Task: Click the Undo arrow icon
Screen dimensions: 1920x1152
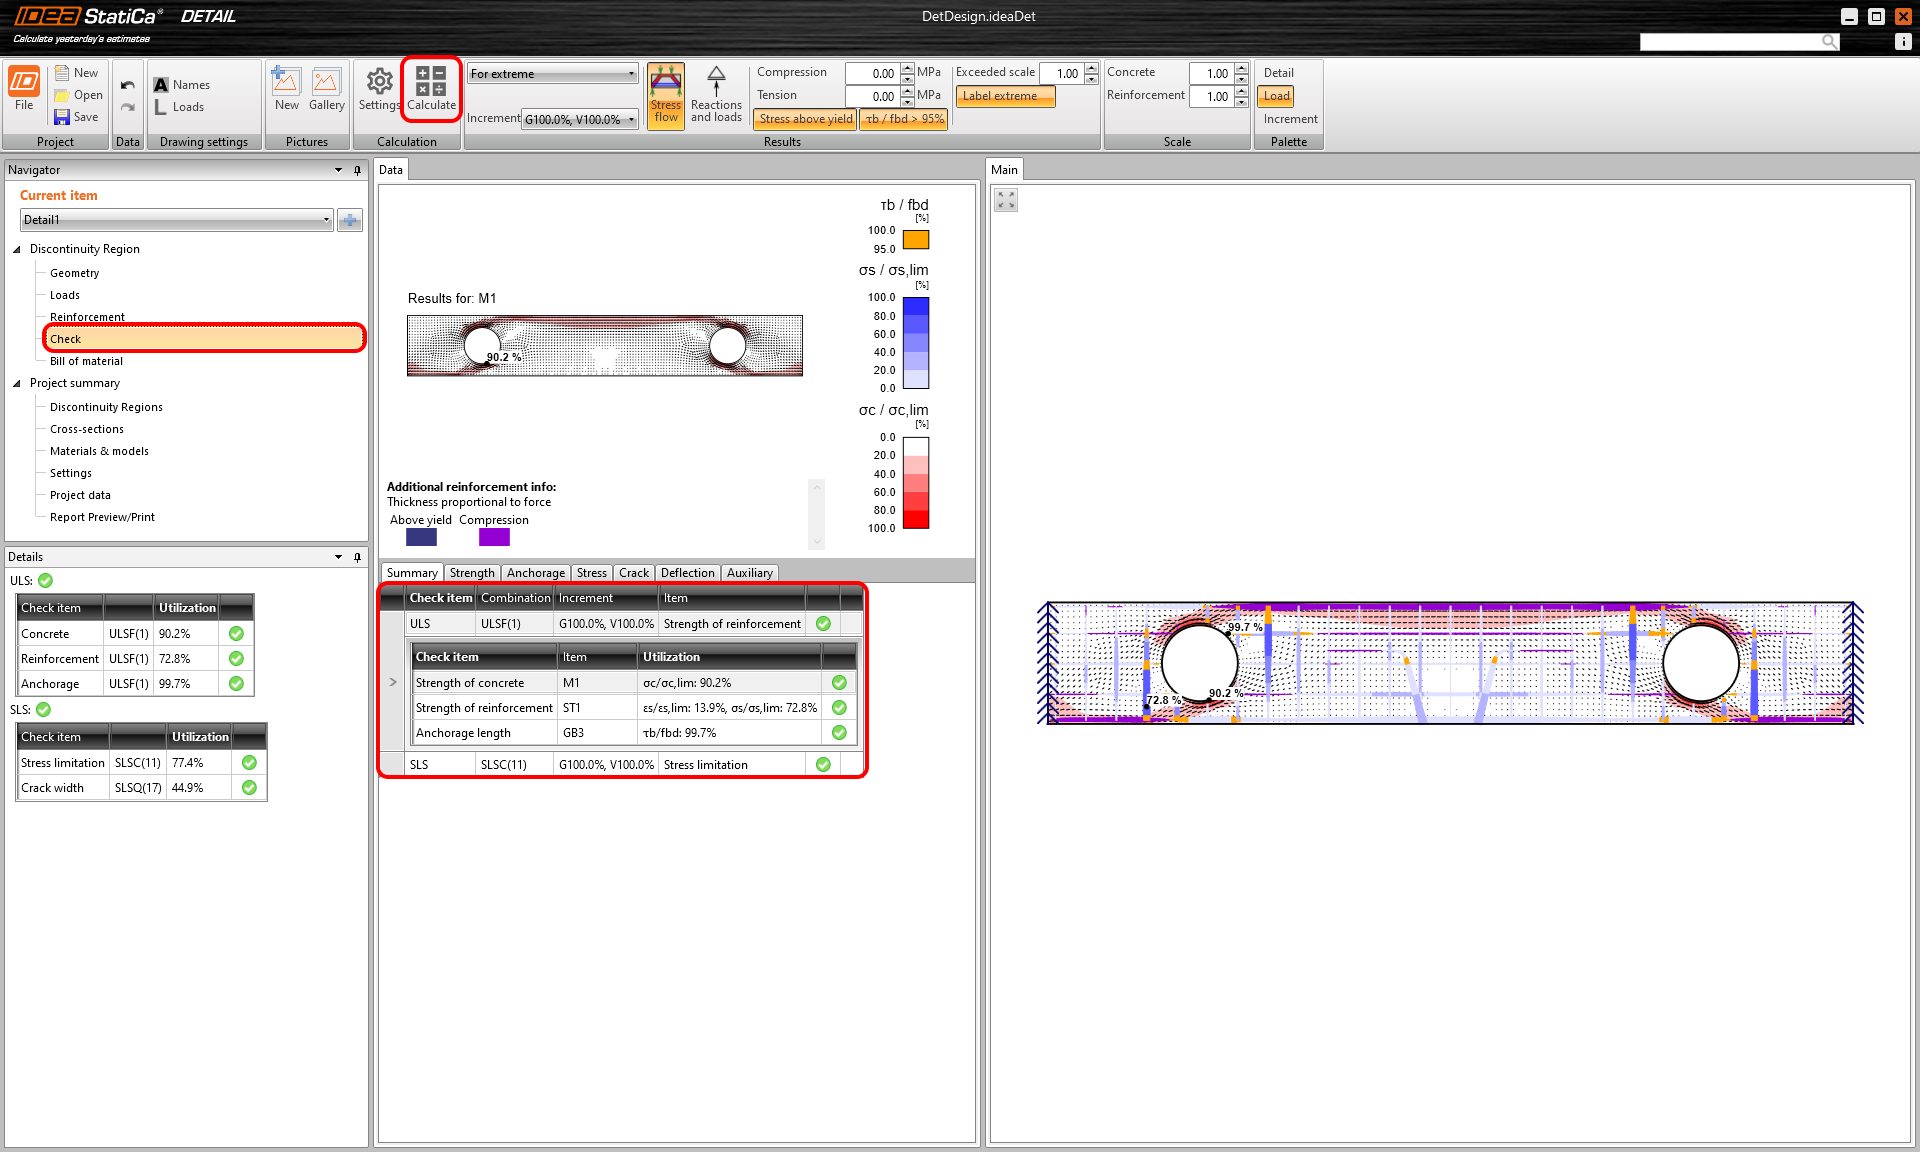Action: 128,85
